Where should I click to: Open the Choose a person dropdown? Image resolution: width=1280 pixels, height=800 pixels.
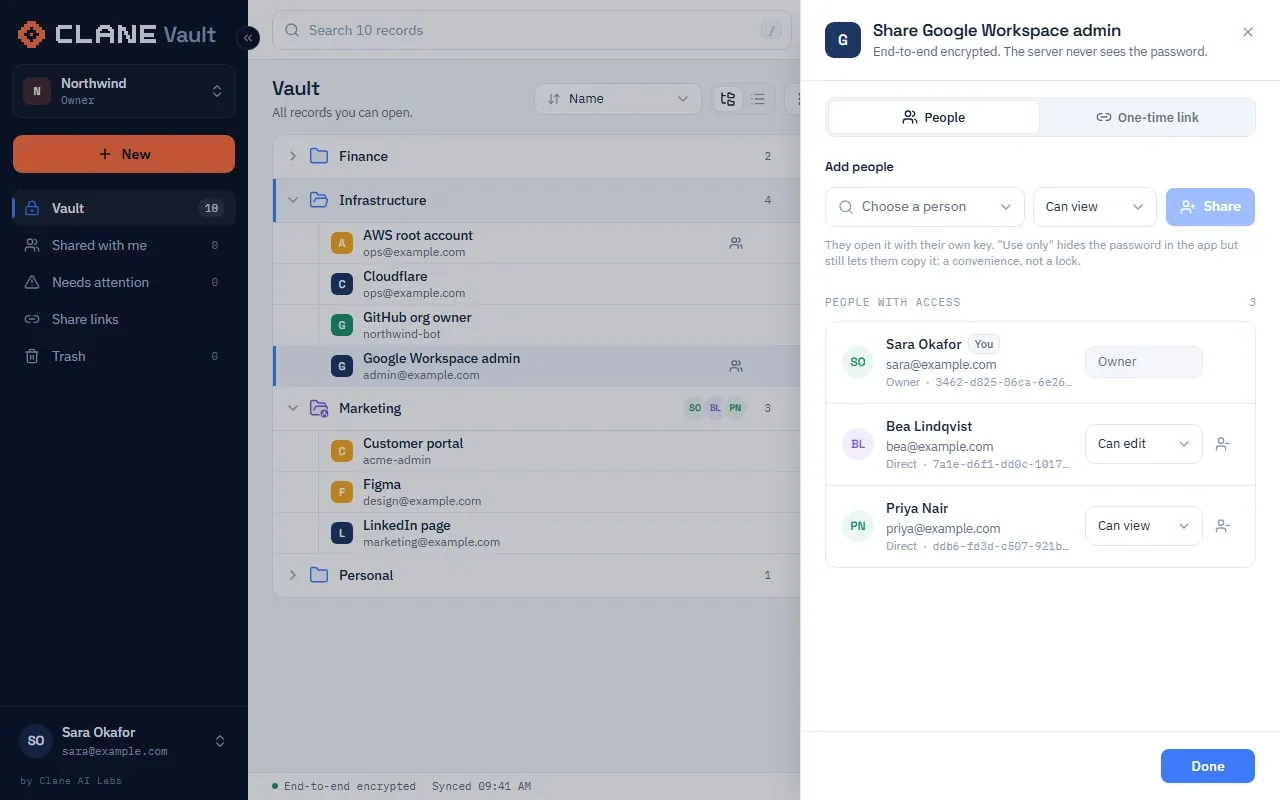click(925, 207)
